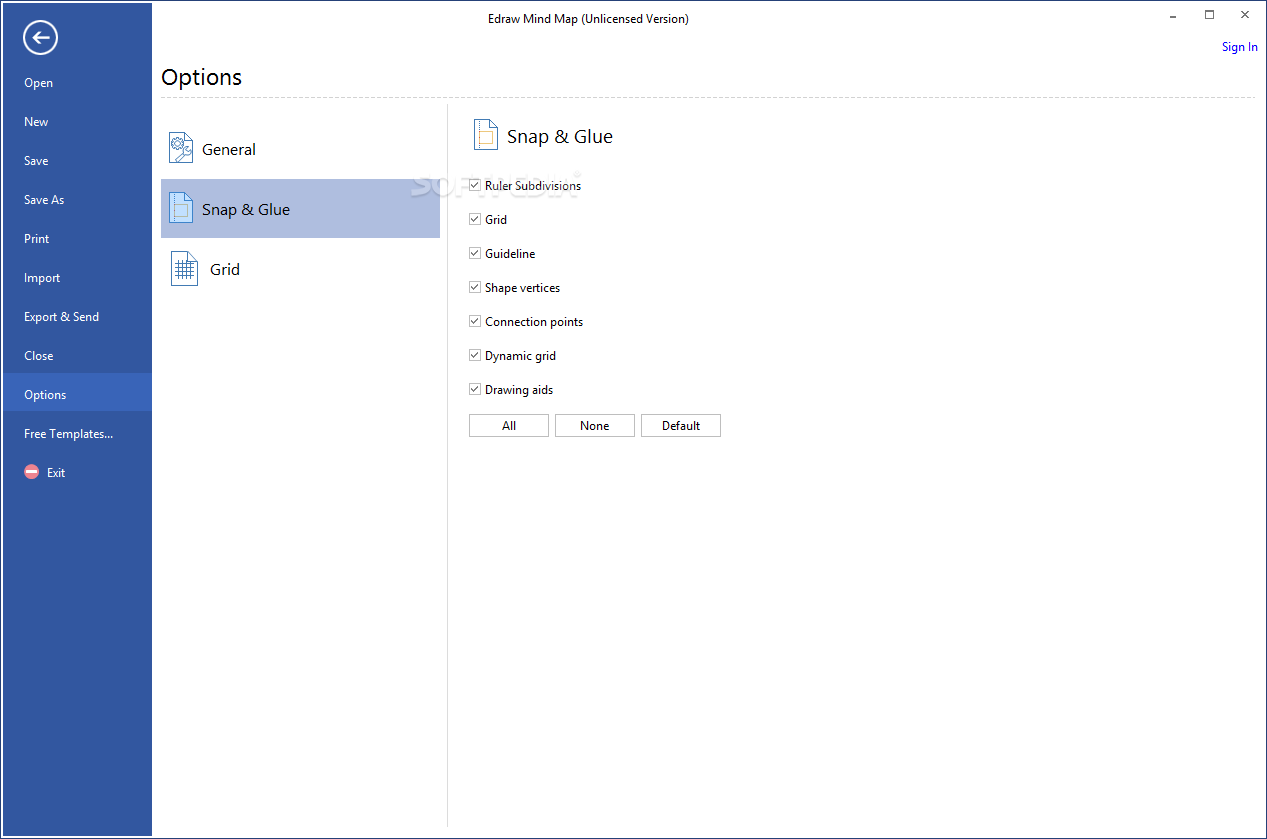This screenshot has height=839, width=1267.
Task: Open Export & Send
Action: tap(77, 317)
